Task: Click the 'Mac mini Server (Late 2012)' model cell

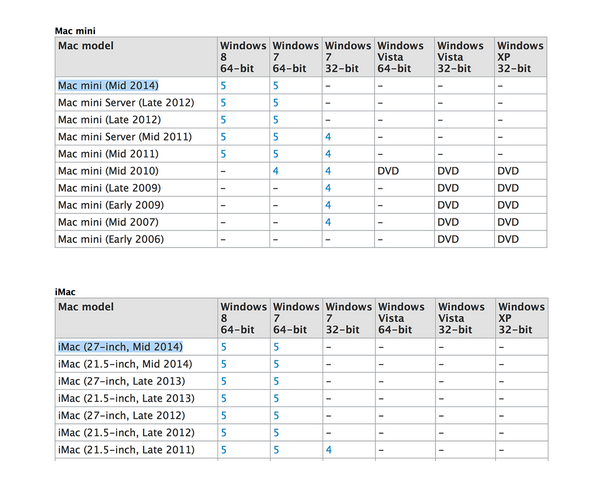Action: (x=136, y=103)
